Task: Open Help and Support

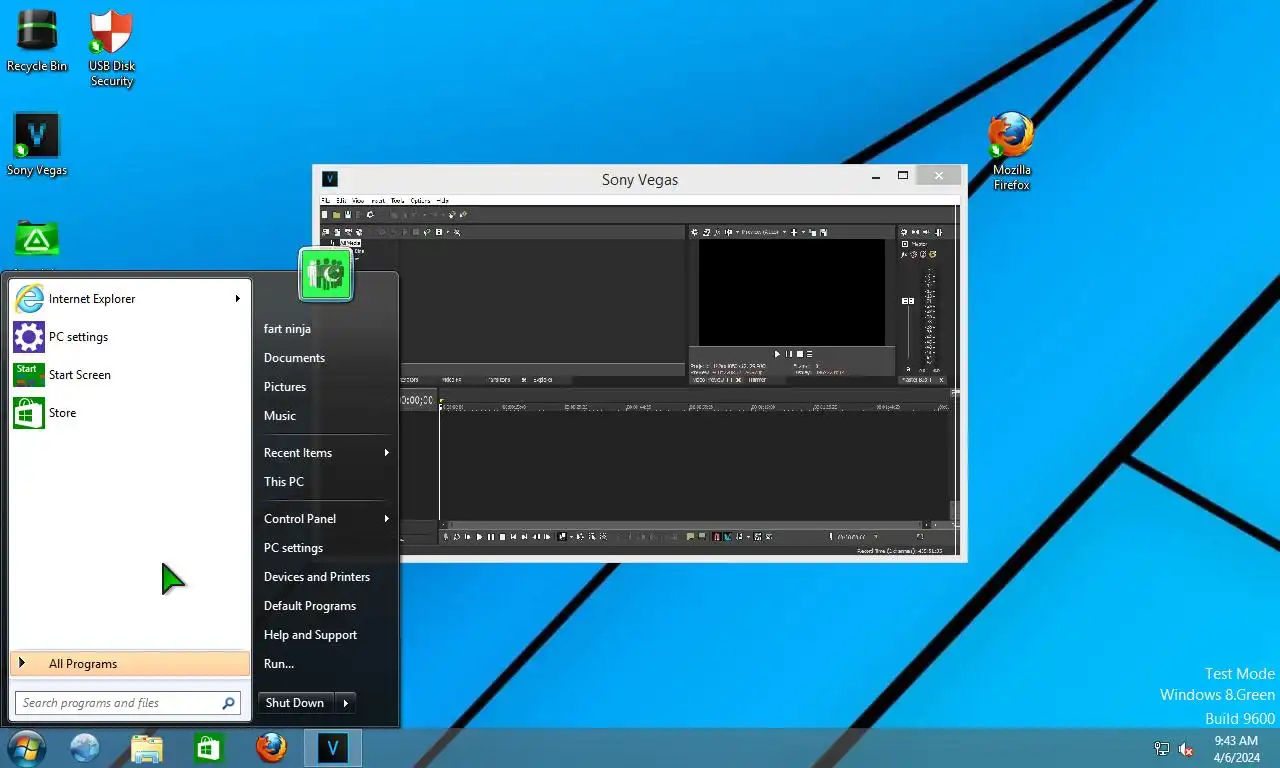Action: pos(310,635)
